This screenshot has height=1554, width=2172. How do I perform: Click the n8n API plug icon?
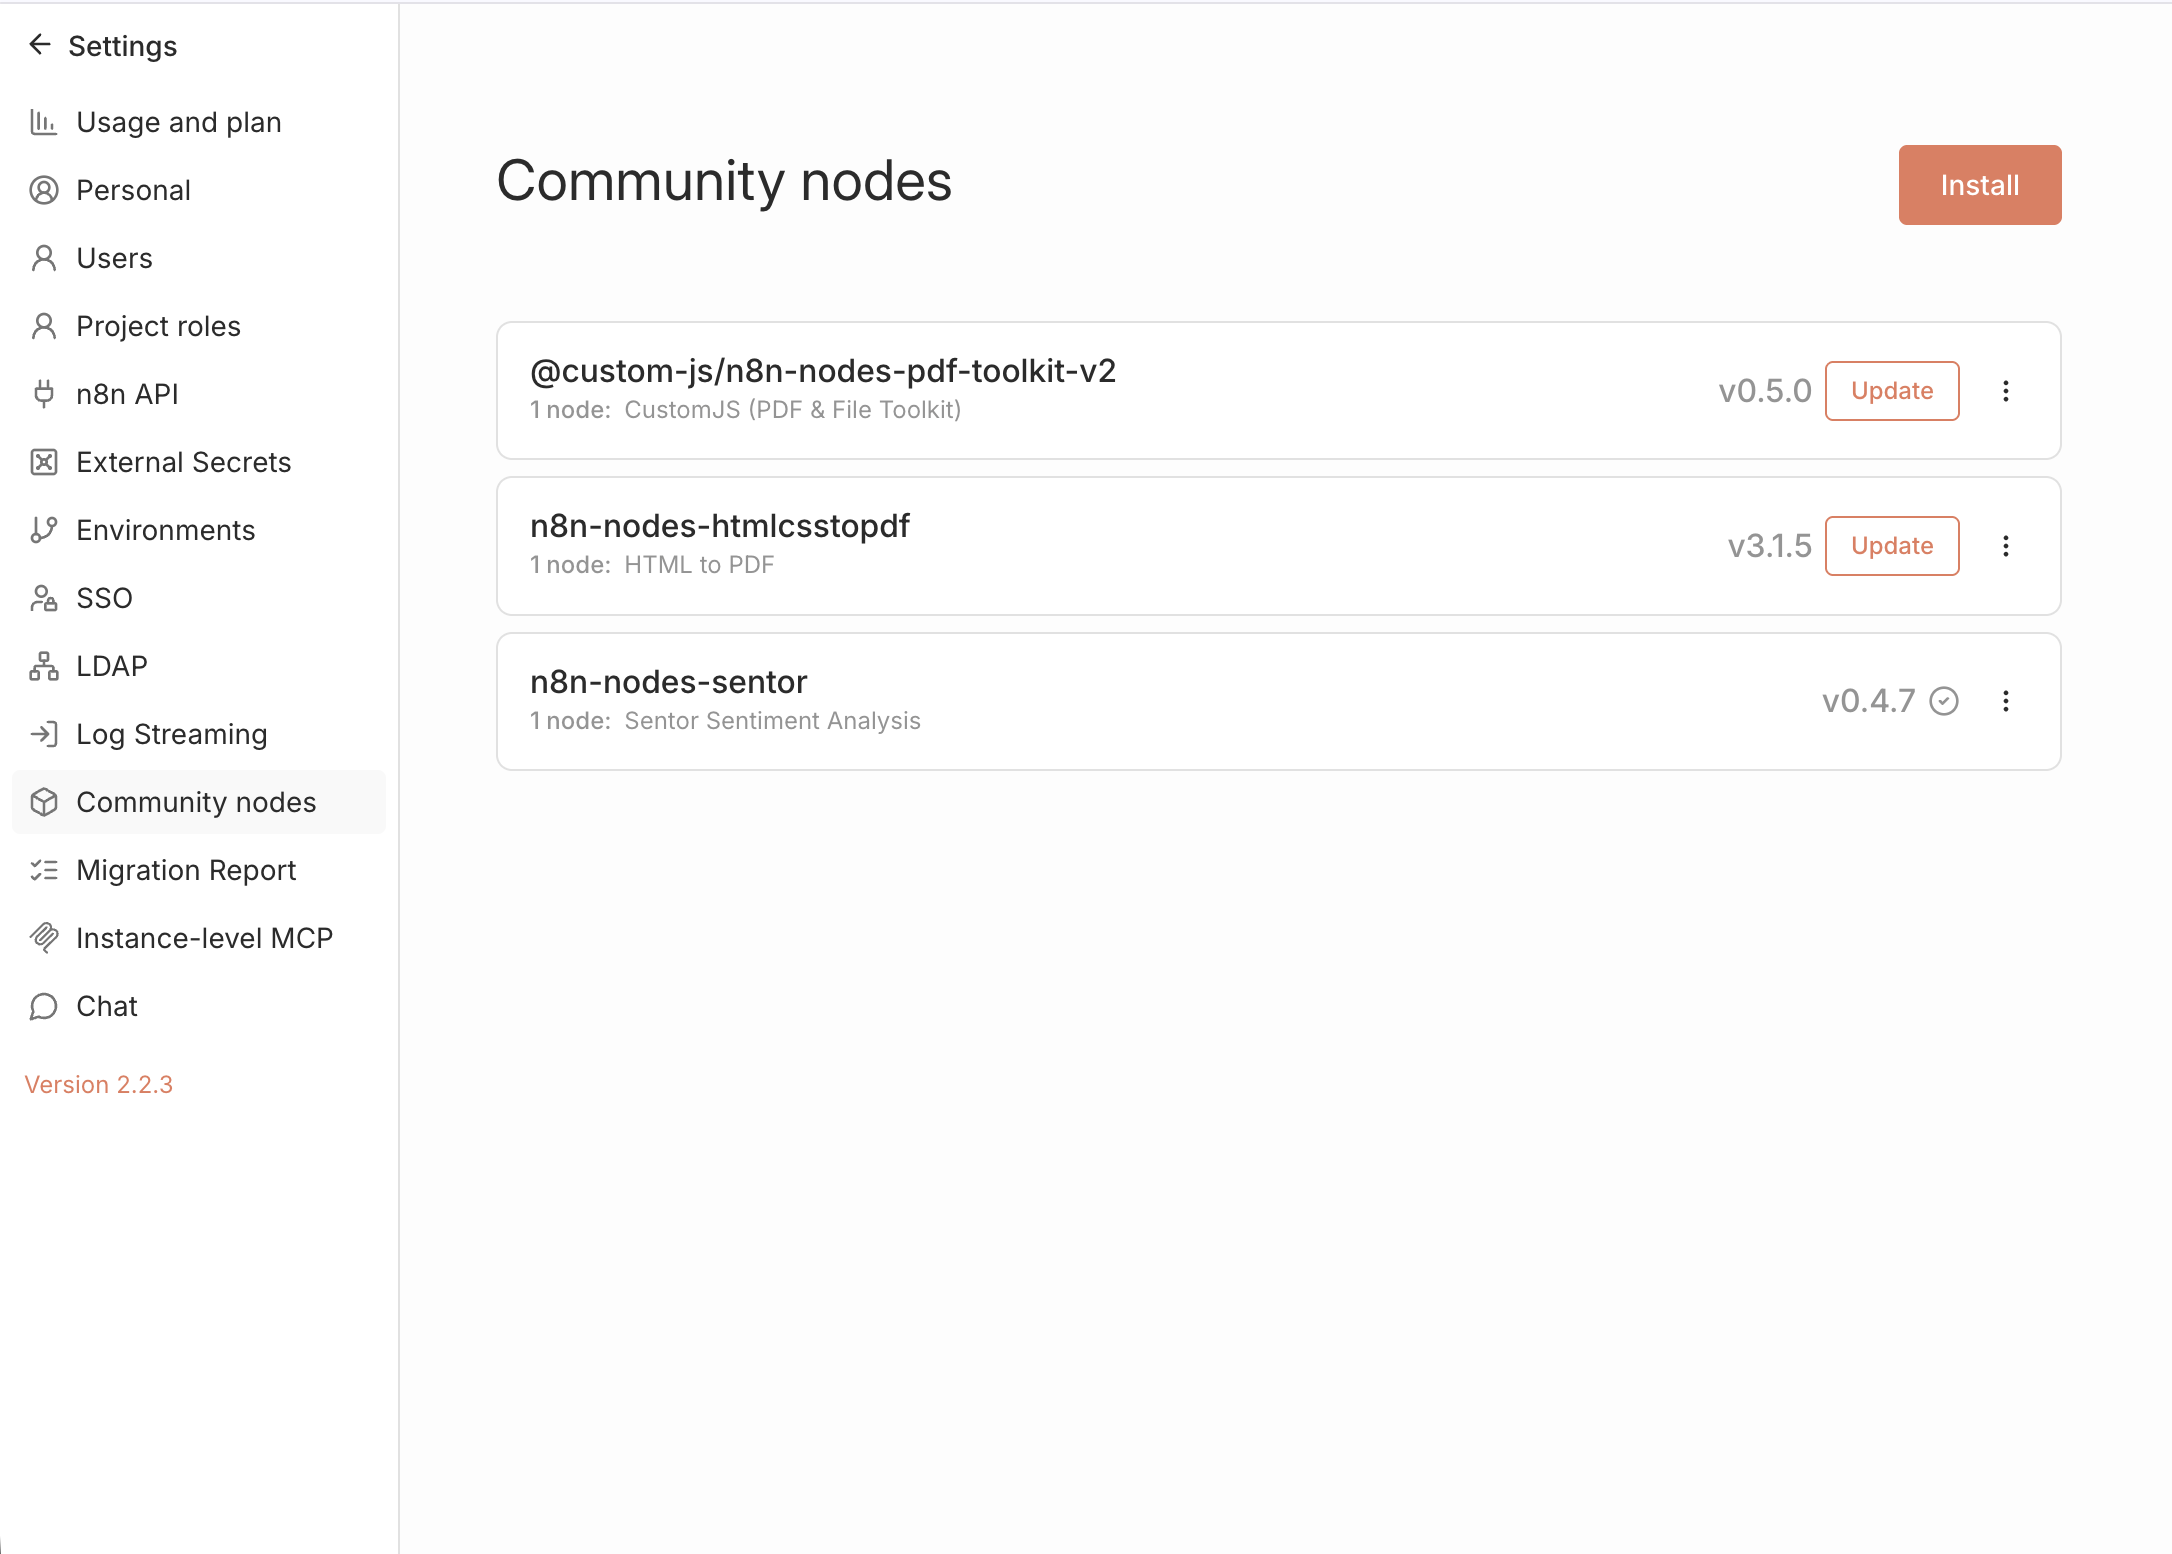tap(43, 394)
